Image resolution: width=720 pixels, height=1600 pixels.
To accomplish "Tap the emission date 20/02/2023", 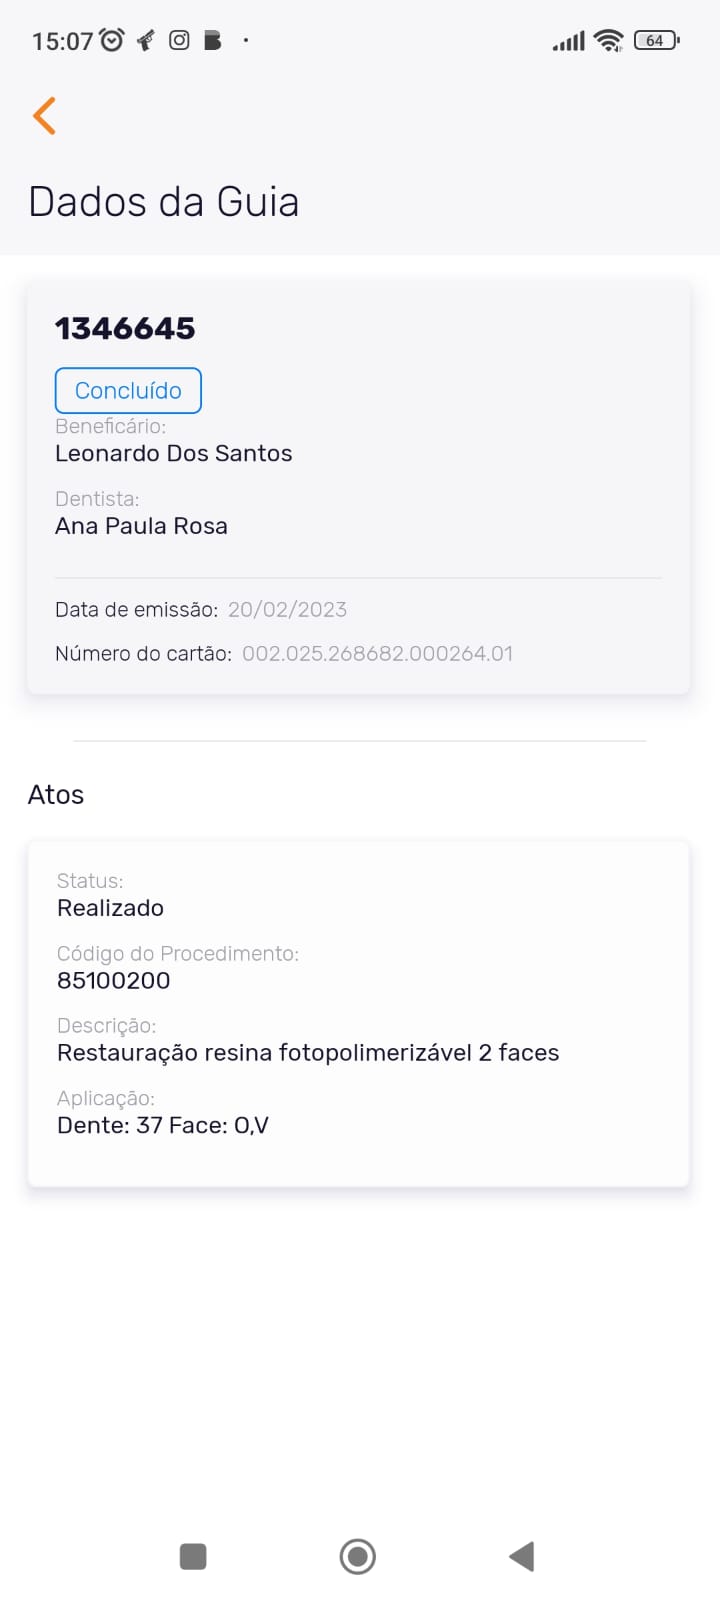I will pyautogui.click(x=287, y=609).
